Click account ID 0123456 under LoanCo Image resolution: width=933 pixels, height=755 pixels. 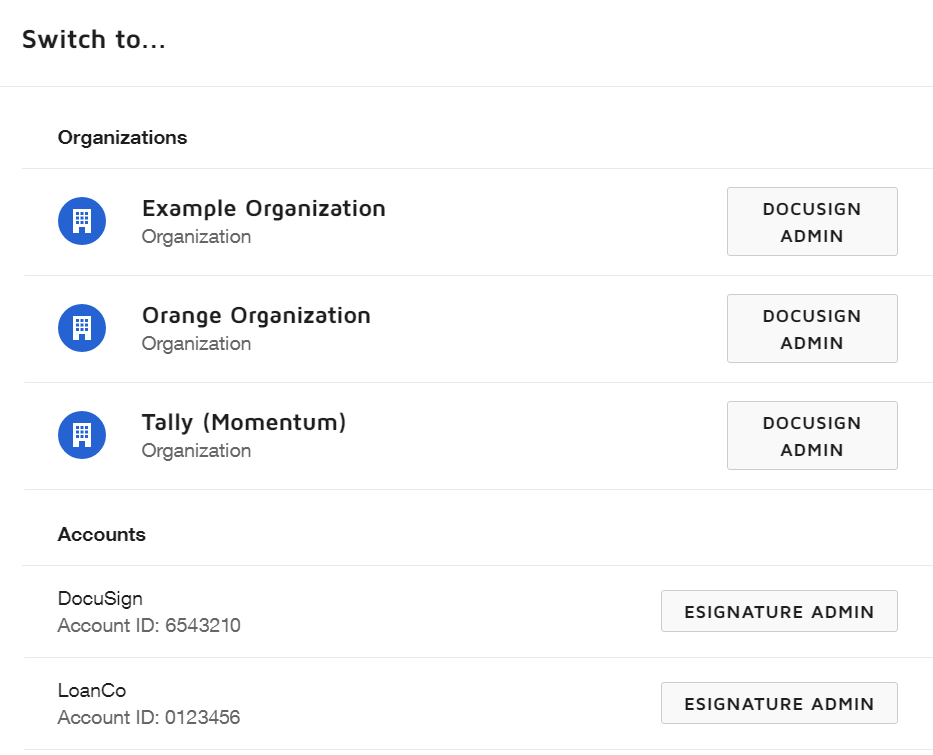coord(148,717)
